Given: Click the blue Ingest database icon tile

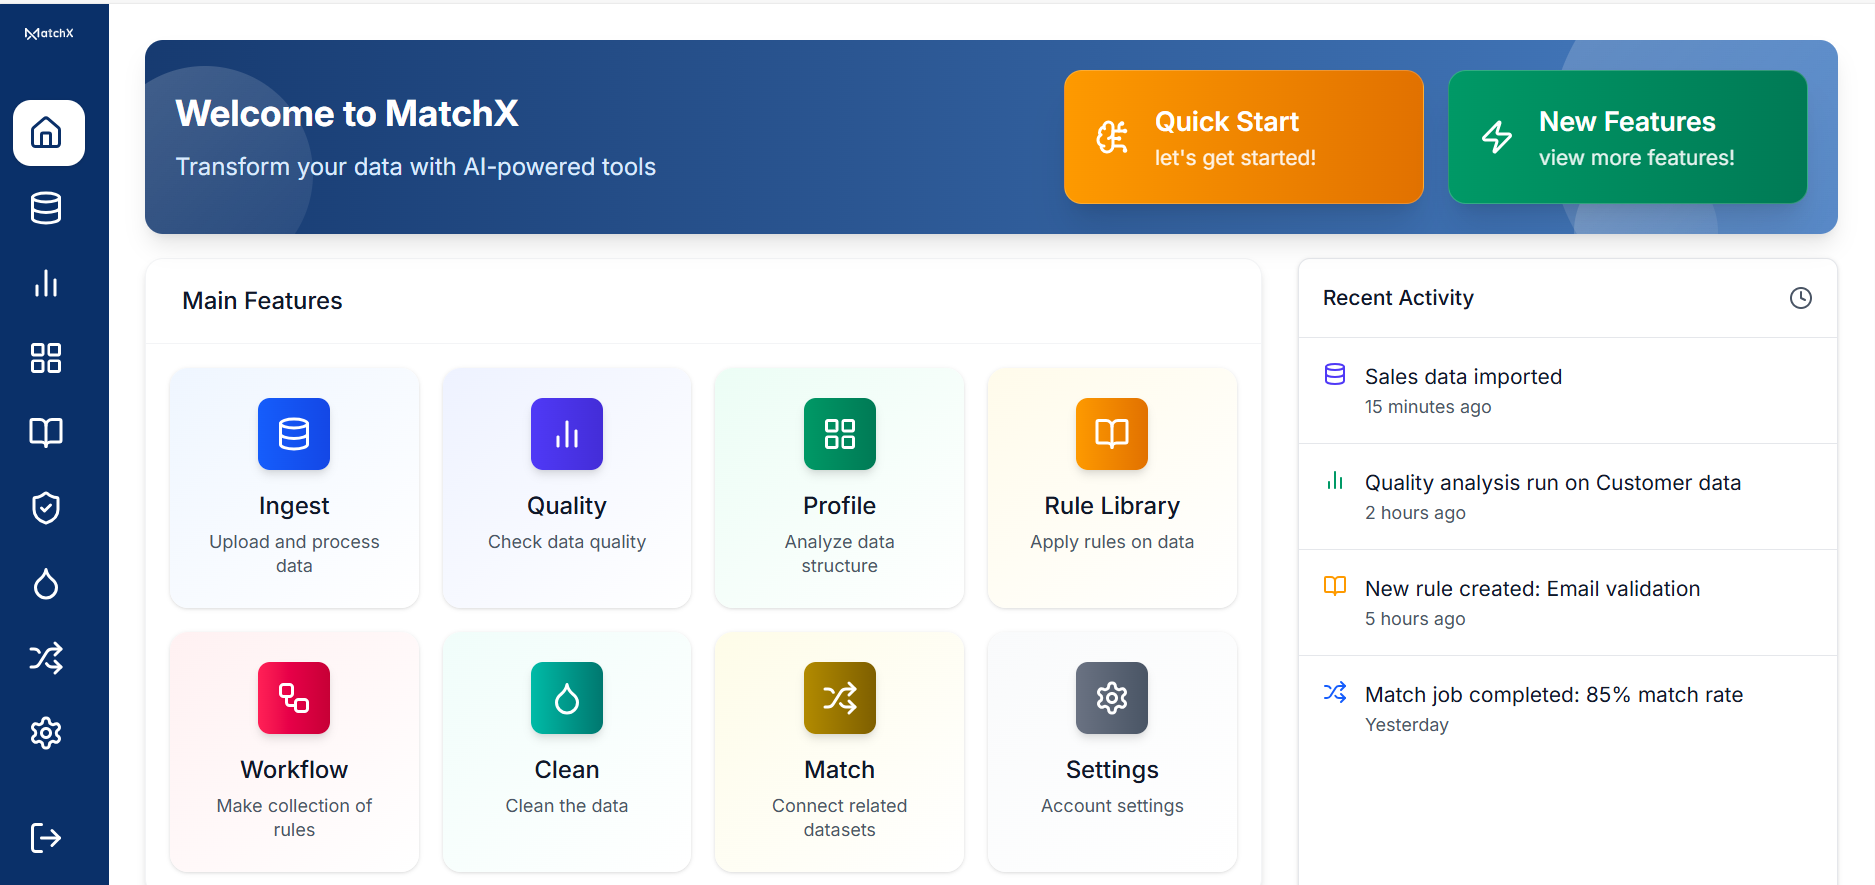Looking at the screenshot, I should (x=294, y=434).
